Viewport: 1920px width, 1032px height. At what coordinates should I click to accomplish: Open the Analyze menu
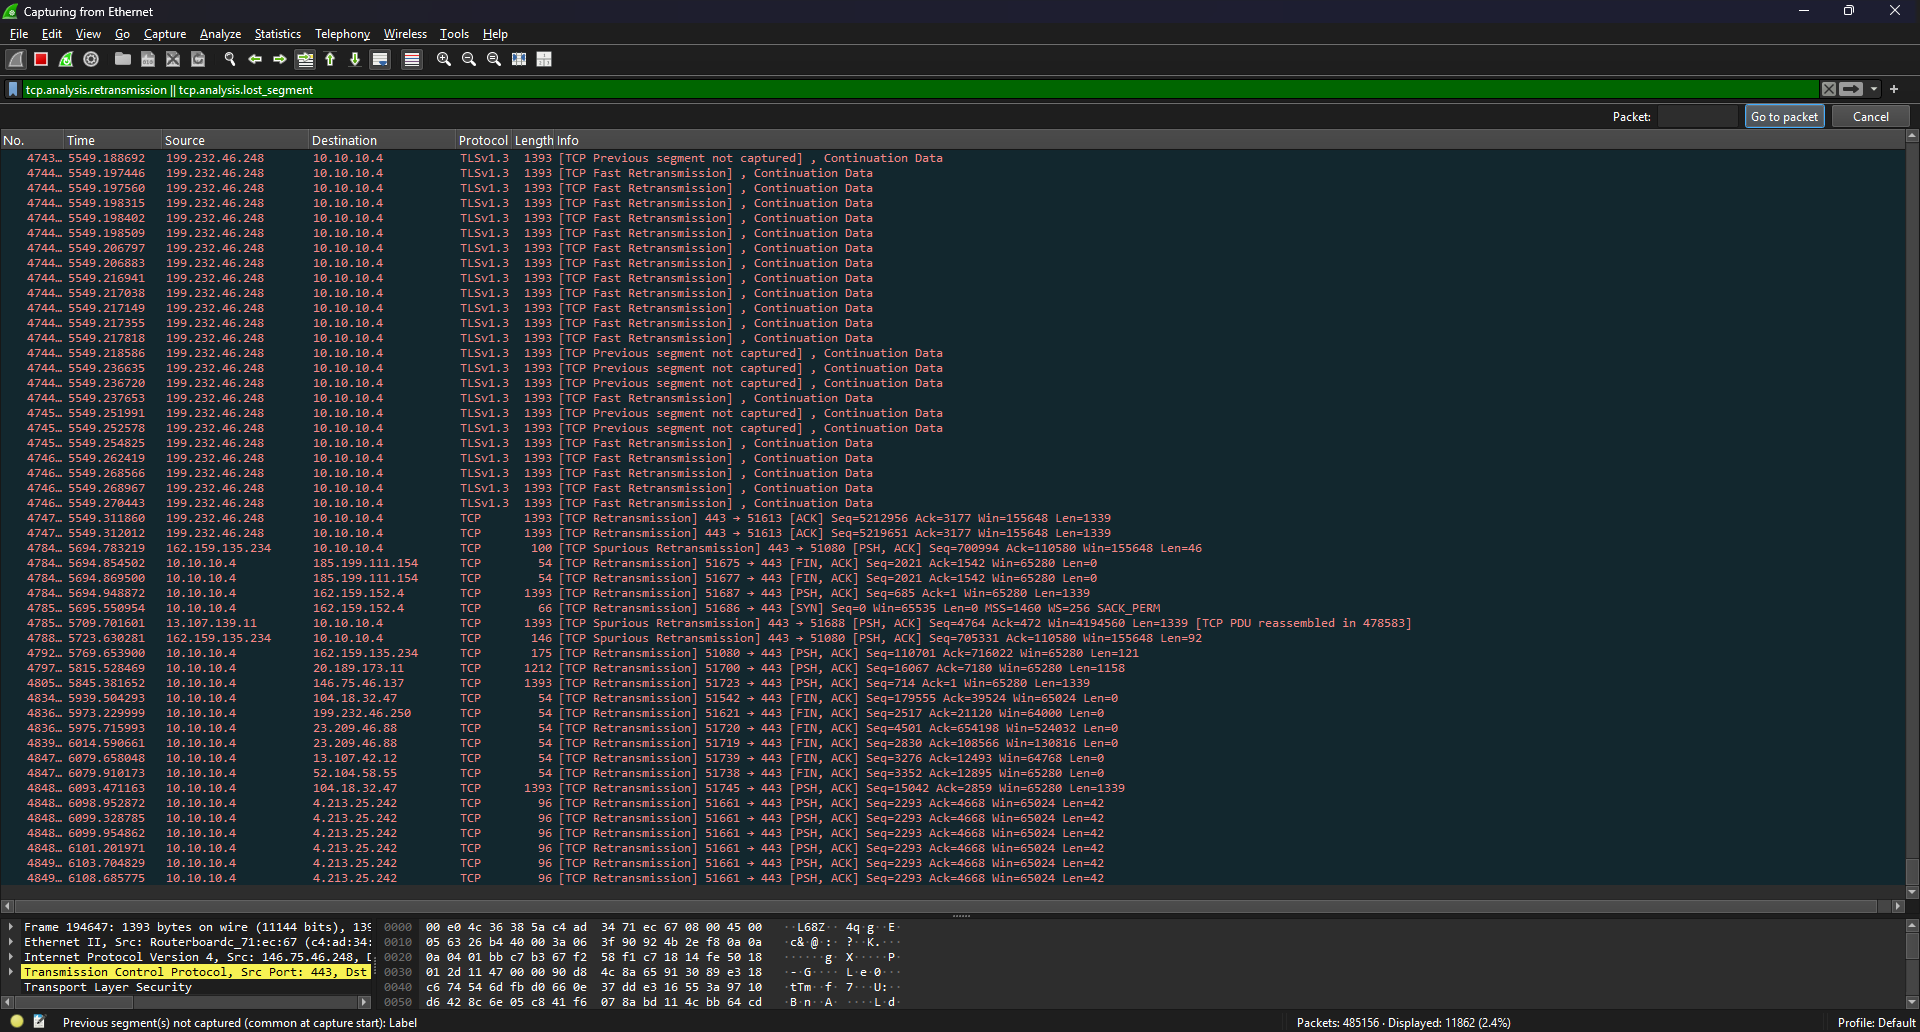(x=220, y=34)
